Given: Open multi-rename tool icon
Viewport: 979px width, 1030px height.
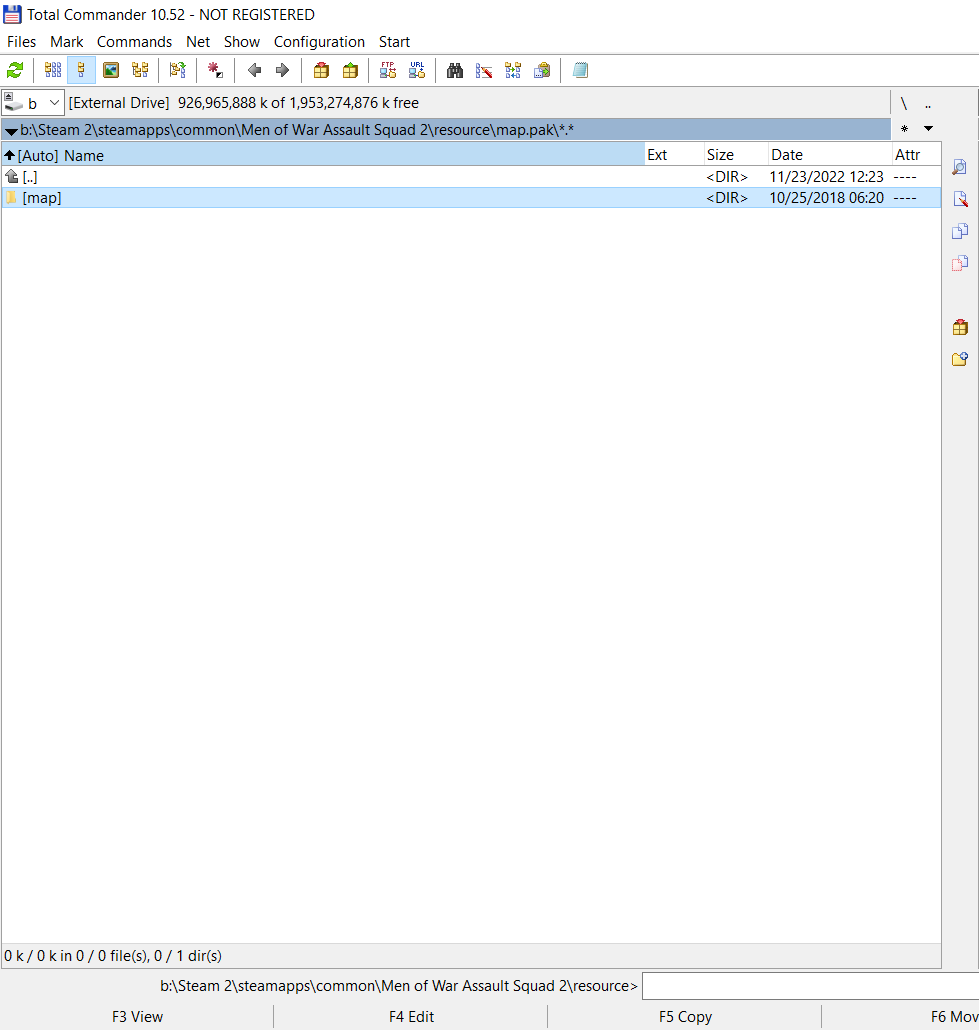Looking at the screenshot, I should [x=484, y=70].
